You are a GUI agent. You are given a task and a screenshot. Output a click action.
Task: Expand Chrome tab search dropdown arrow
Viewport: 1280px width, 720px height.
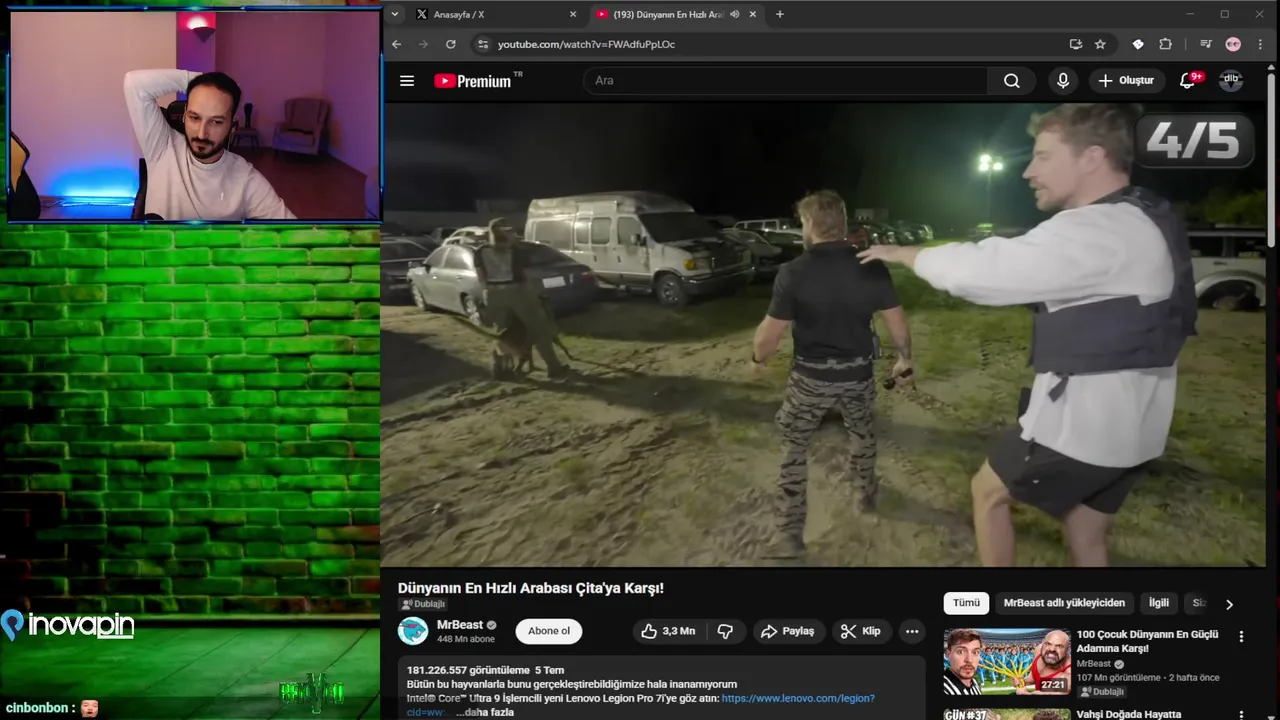(x=395, y=14)
